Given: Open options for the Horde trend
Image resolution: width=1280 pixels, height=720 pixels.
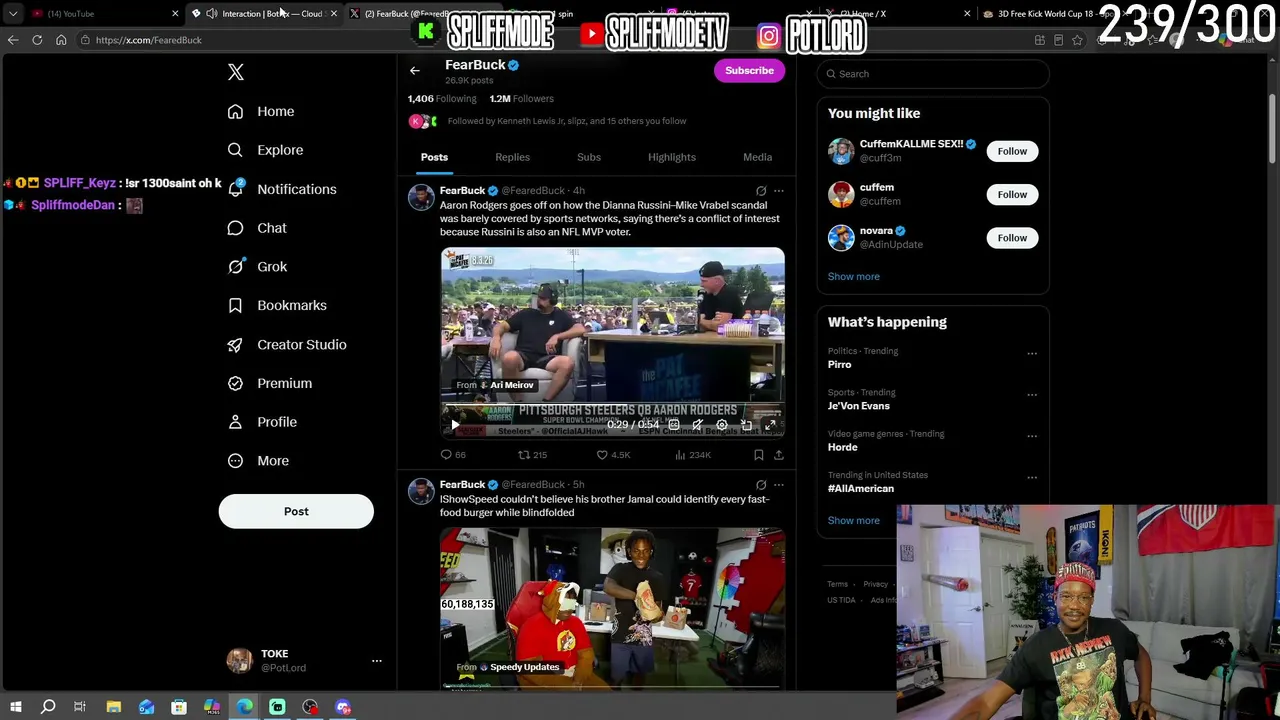Looking at the screenshot, I should click(1032, 436).
